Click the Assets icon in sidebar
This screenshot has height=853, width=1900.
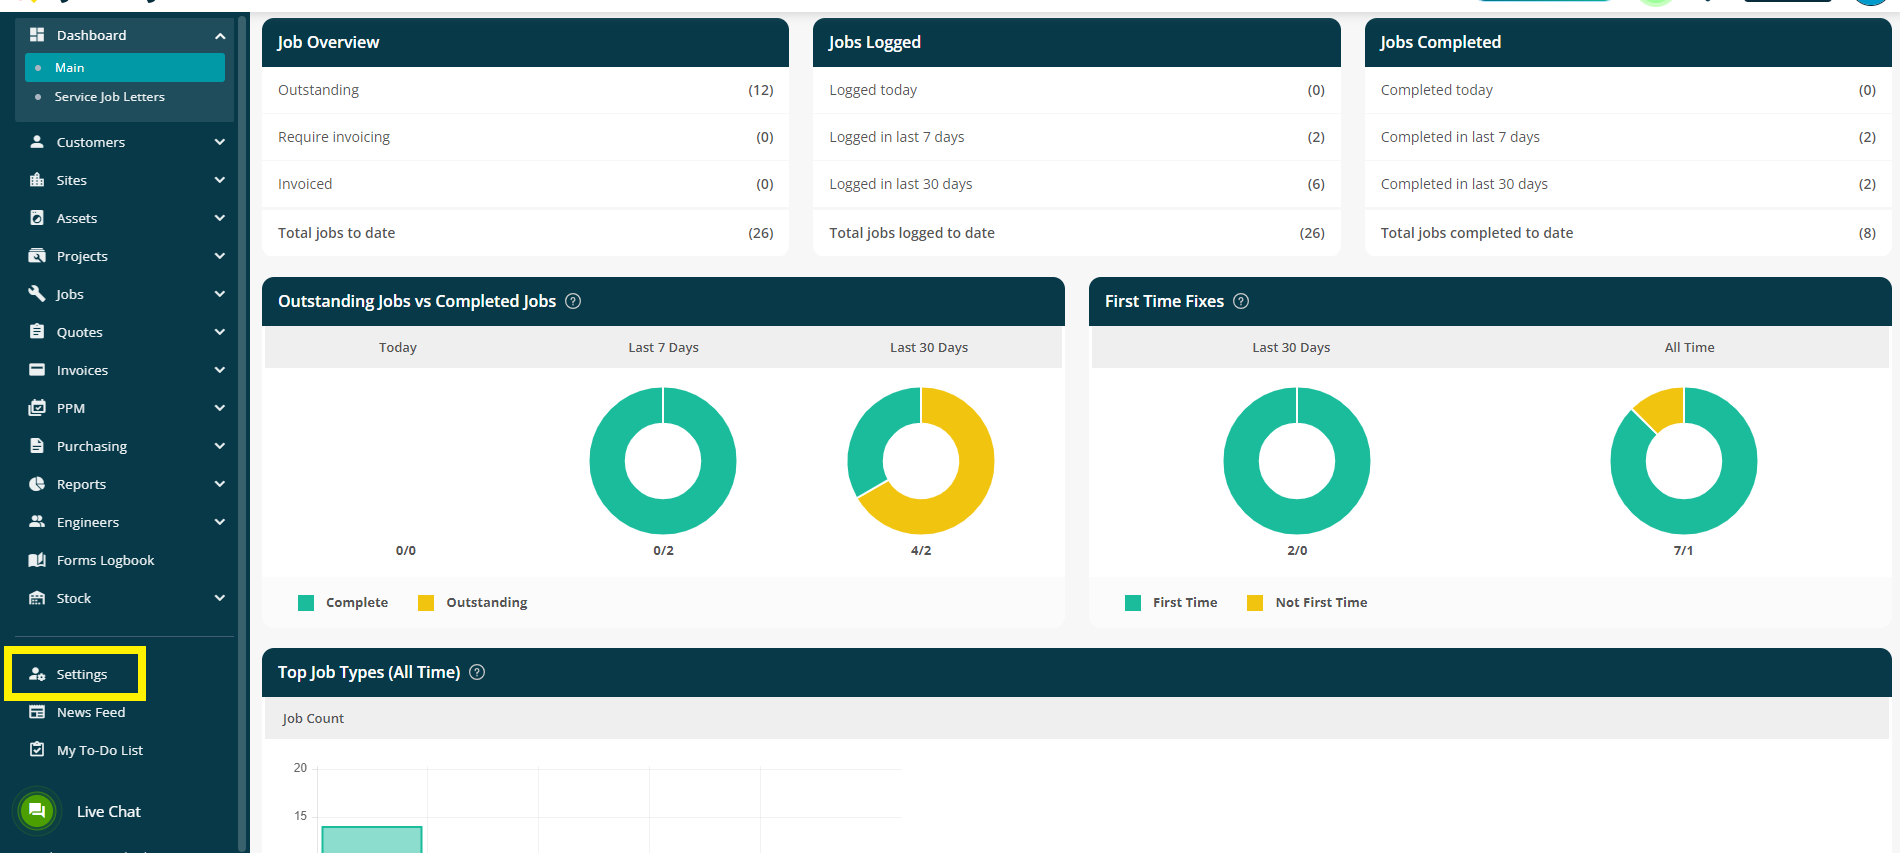(x=37, y=218)
